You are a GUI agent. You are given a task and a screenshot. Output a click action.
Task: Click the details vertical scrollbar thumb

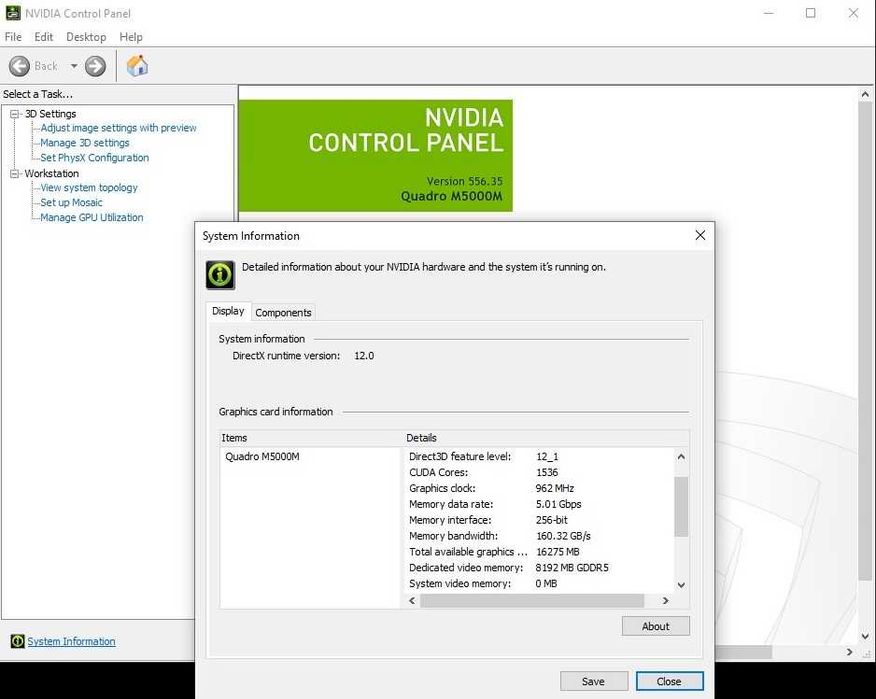(x=681, y=507)
